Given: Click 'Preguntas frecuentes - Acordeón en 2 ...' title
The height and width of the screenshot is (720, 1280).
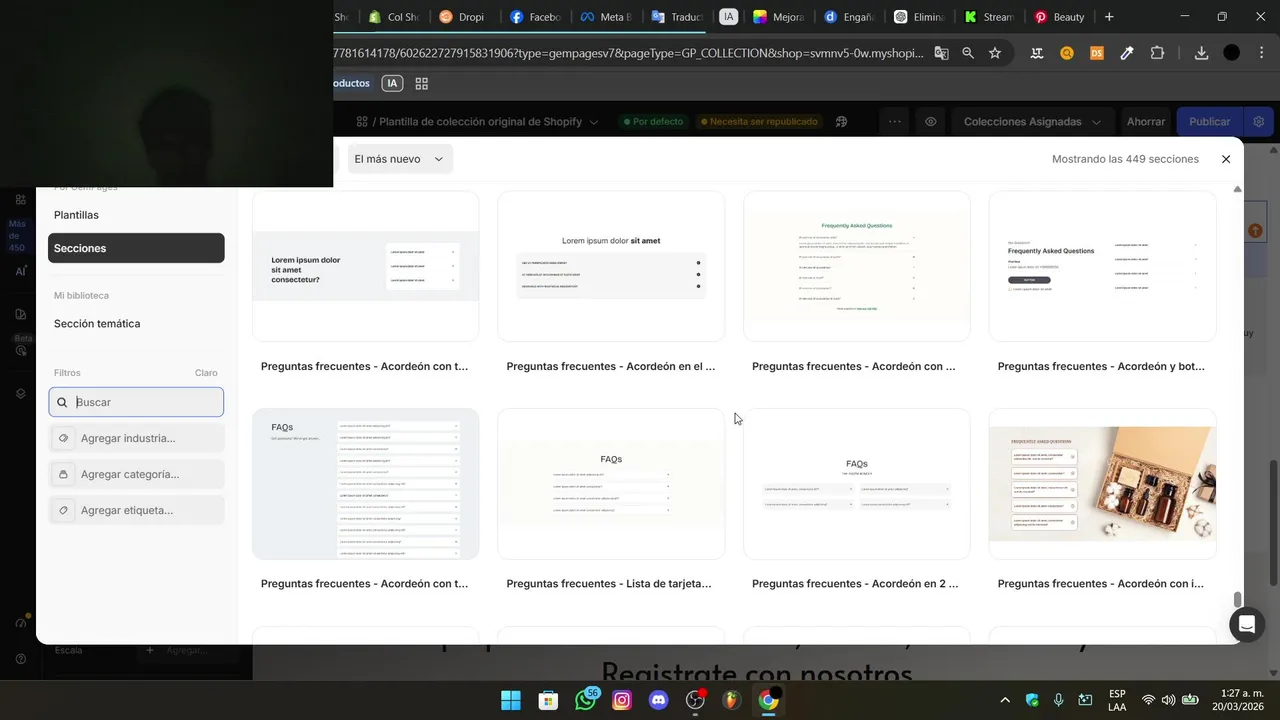Looking at the screenshot, I should pyautogui.click(x=855, y=584).
